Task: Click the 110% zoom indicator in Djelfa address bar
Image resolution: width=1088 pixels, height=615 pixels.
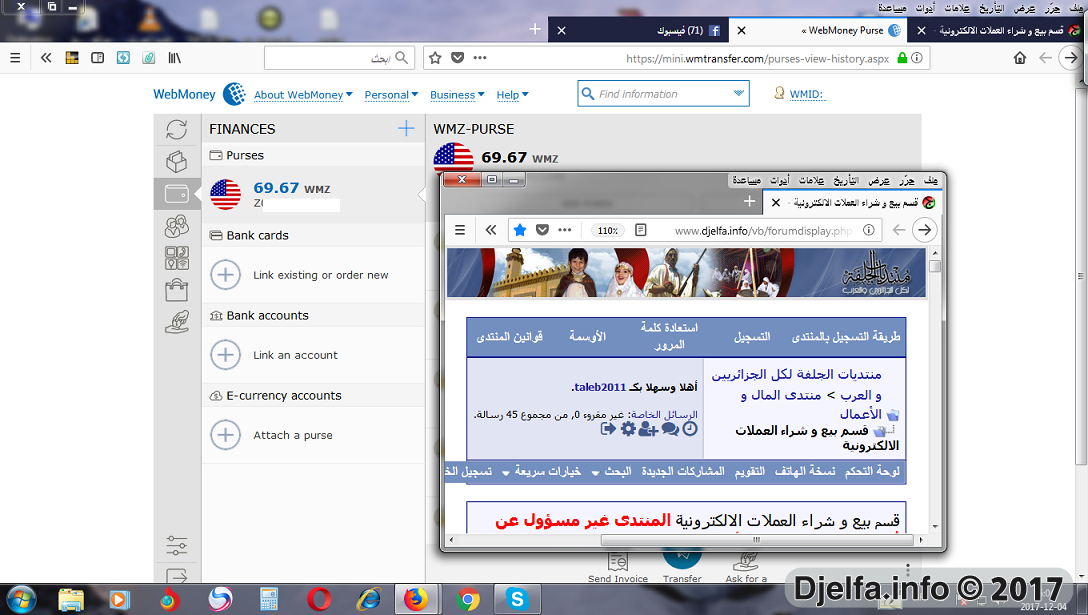Action: pos(608,230)
